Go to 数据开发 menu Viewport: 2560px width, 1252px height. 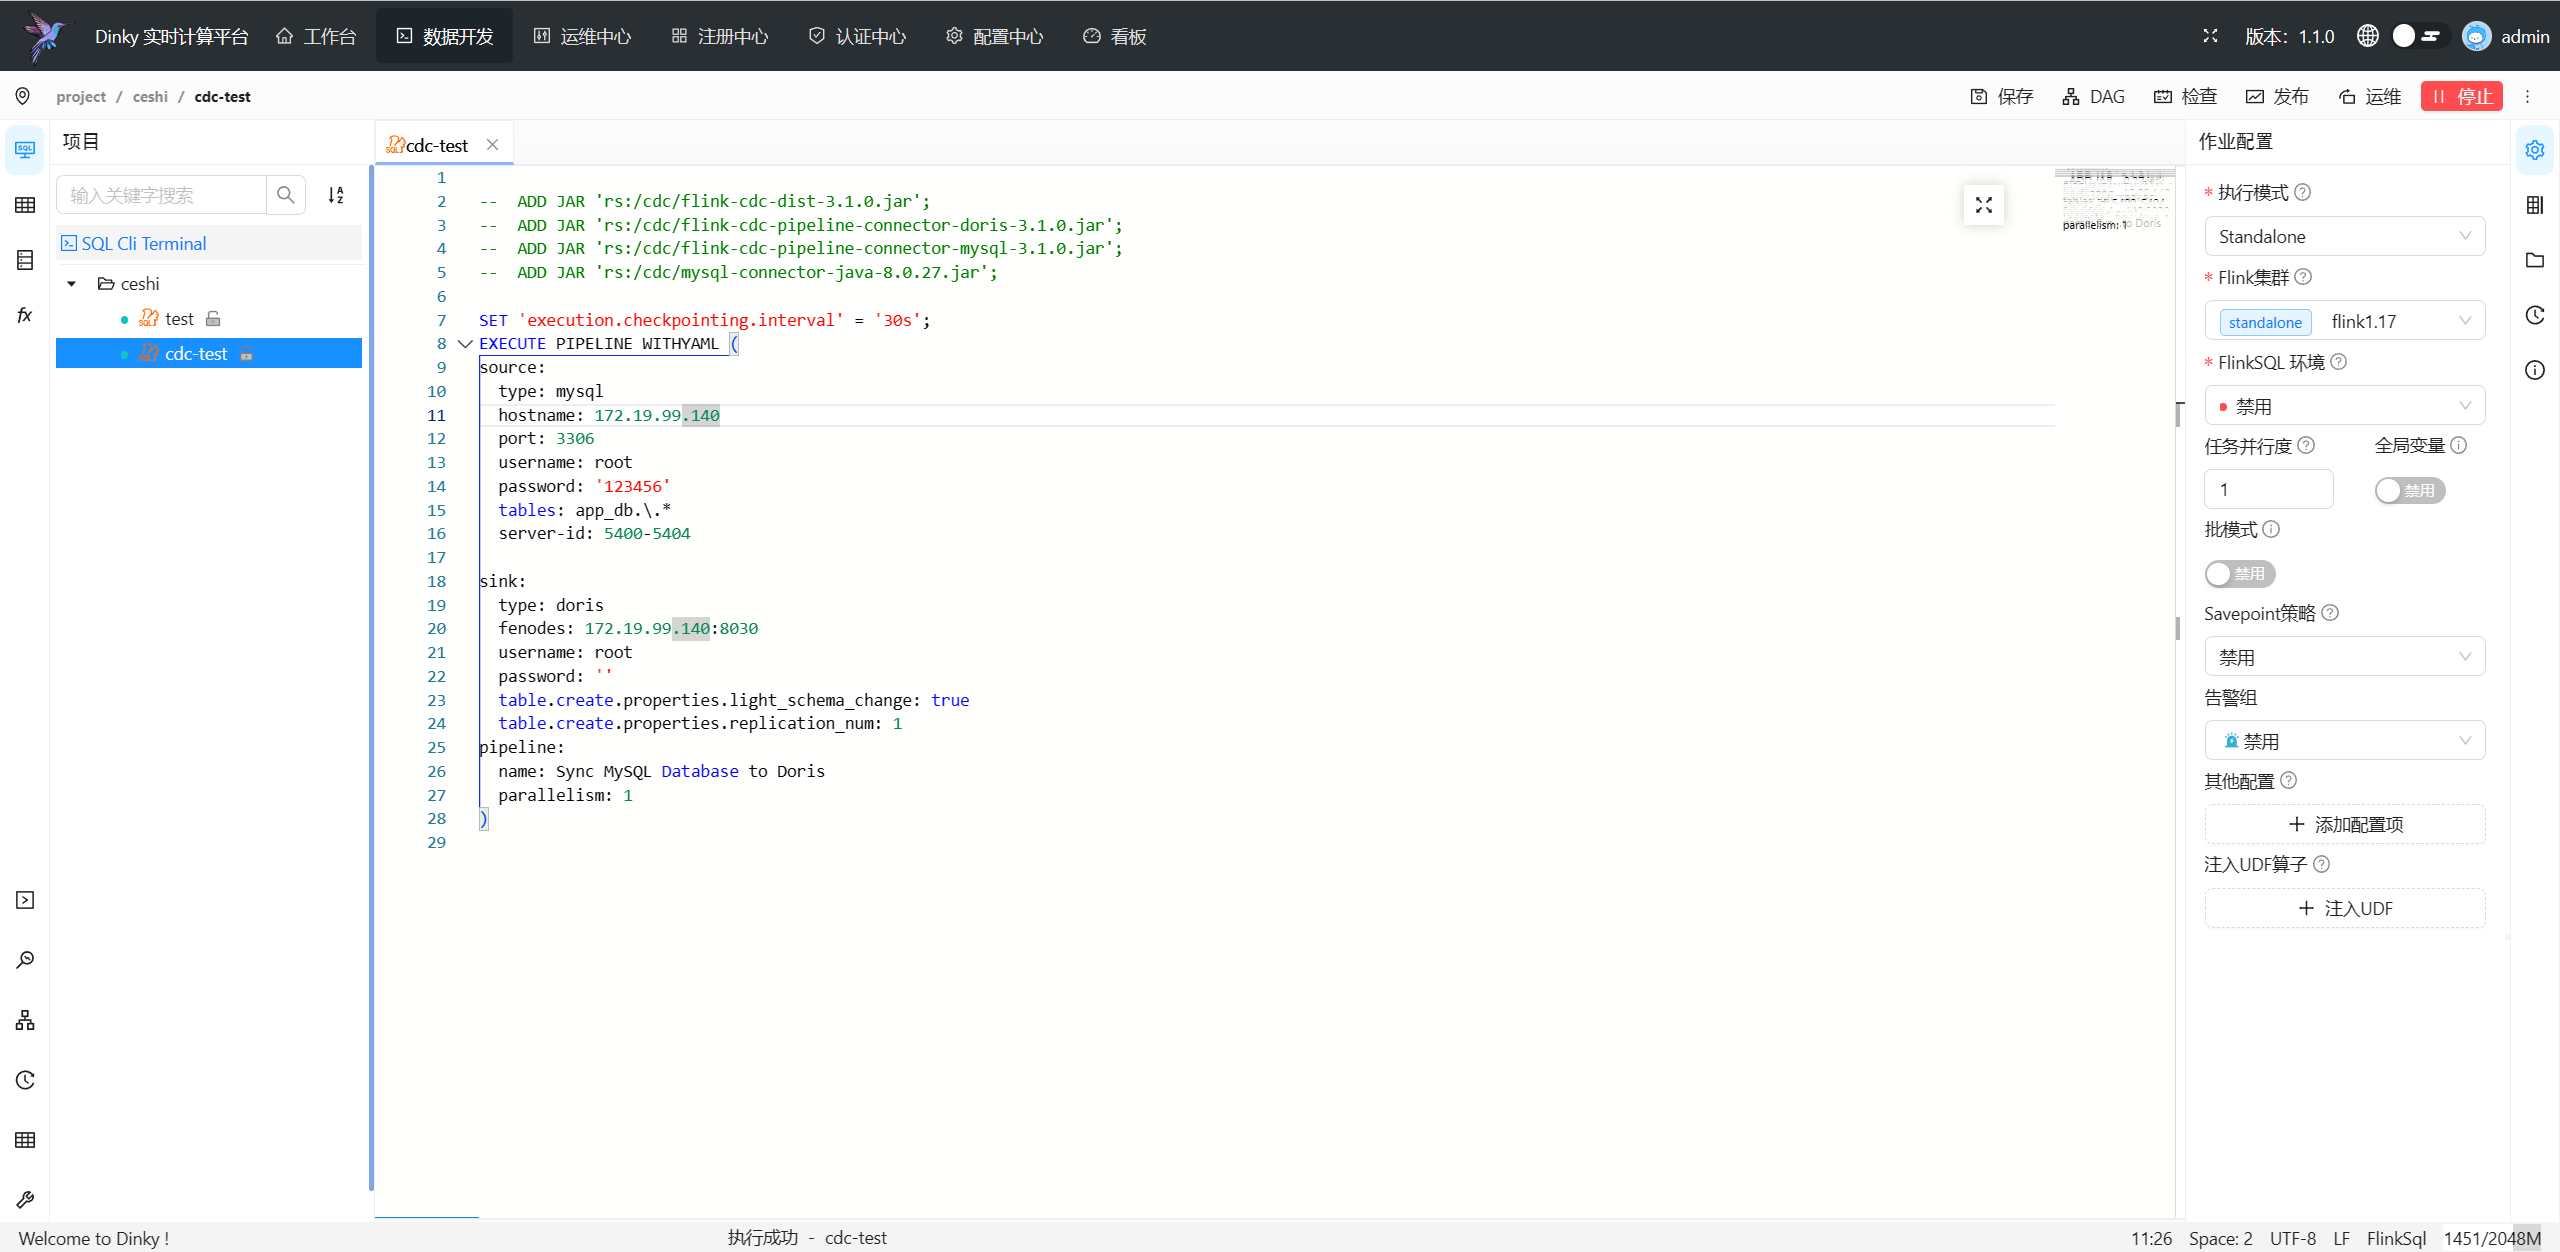pyautogui.click(x=445, y=36)
